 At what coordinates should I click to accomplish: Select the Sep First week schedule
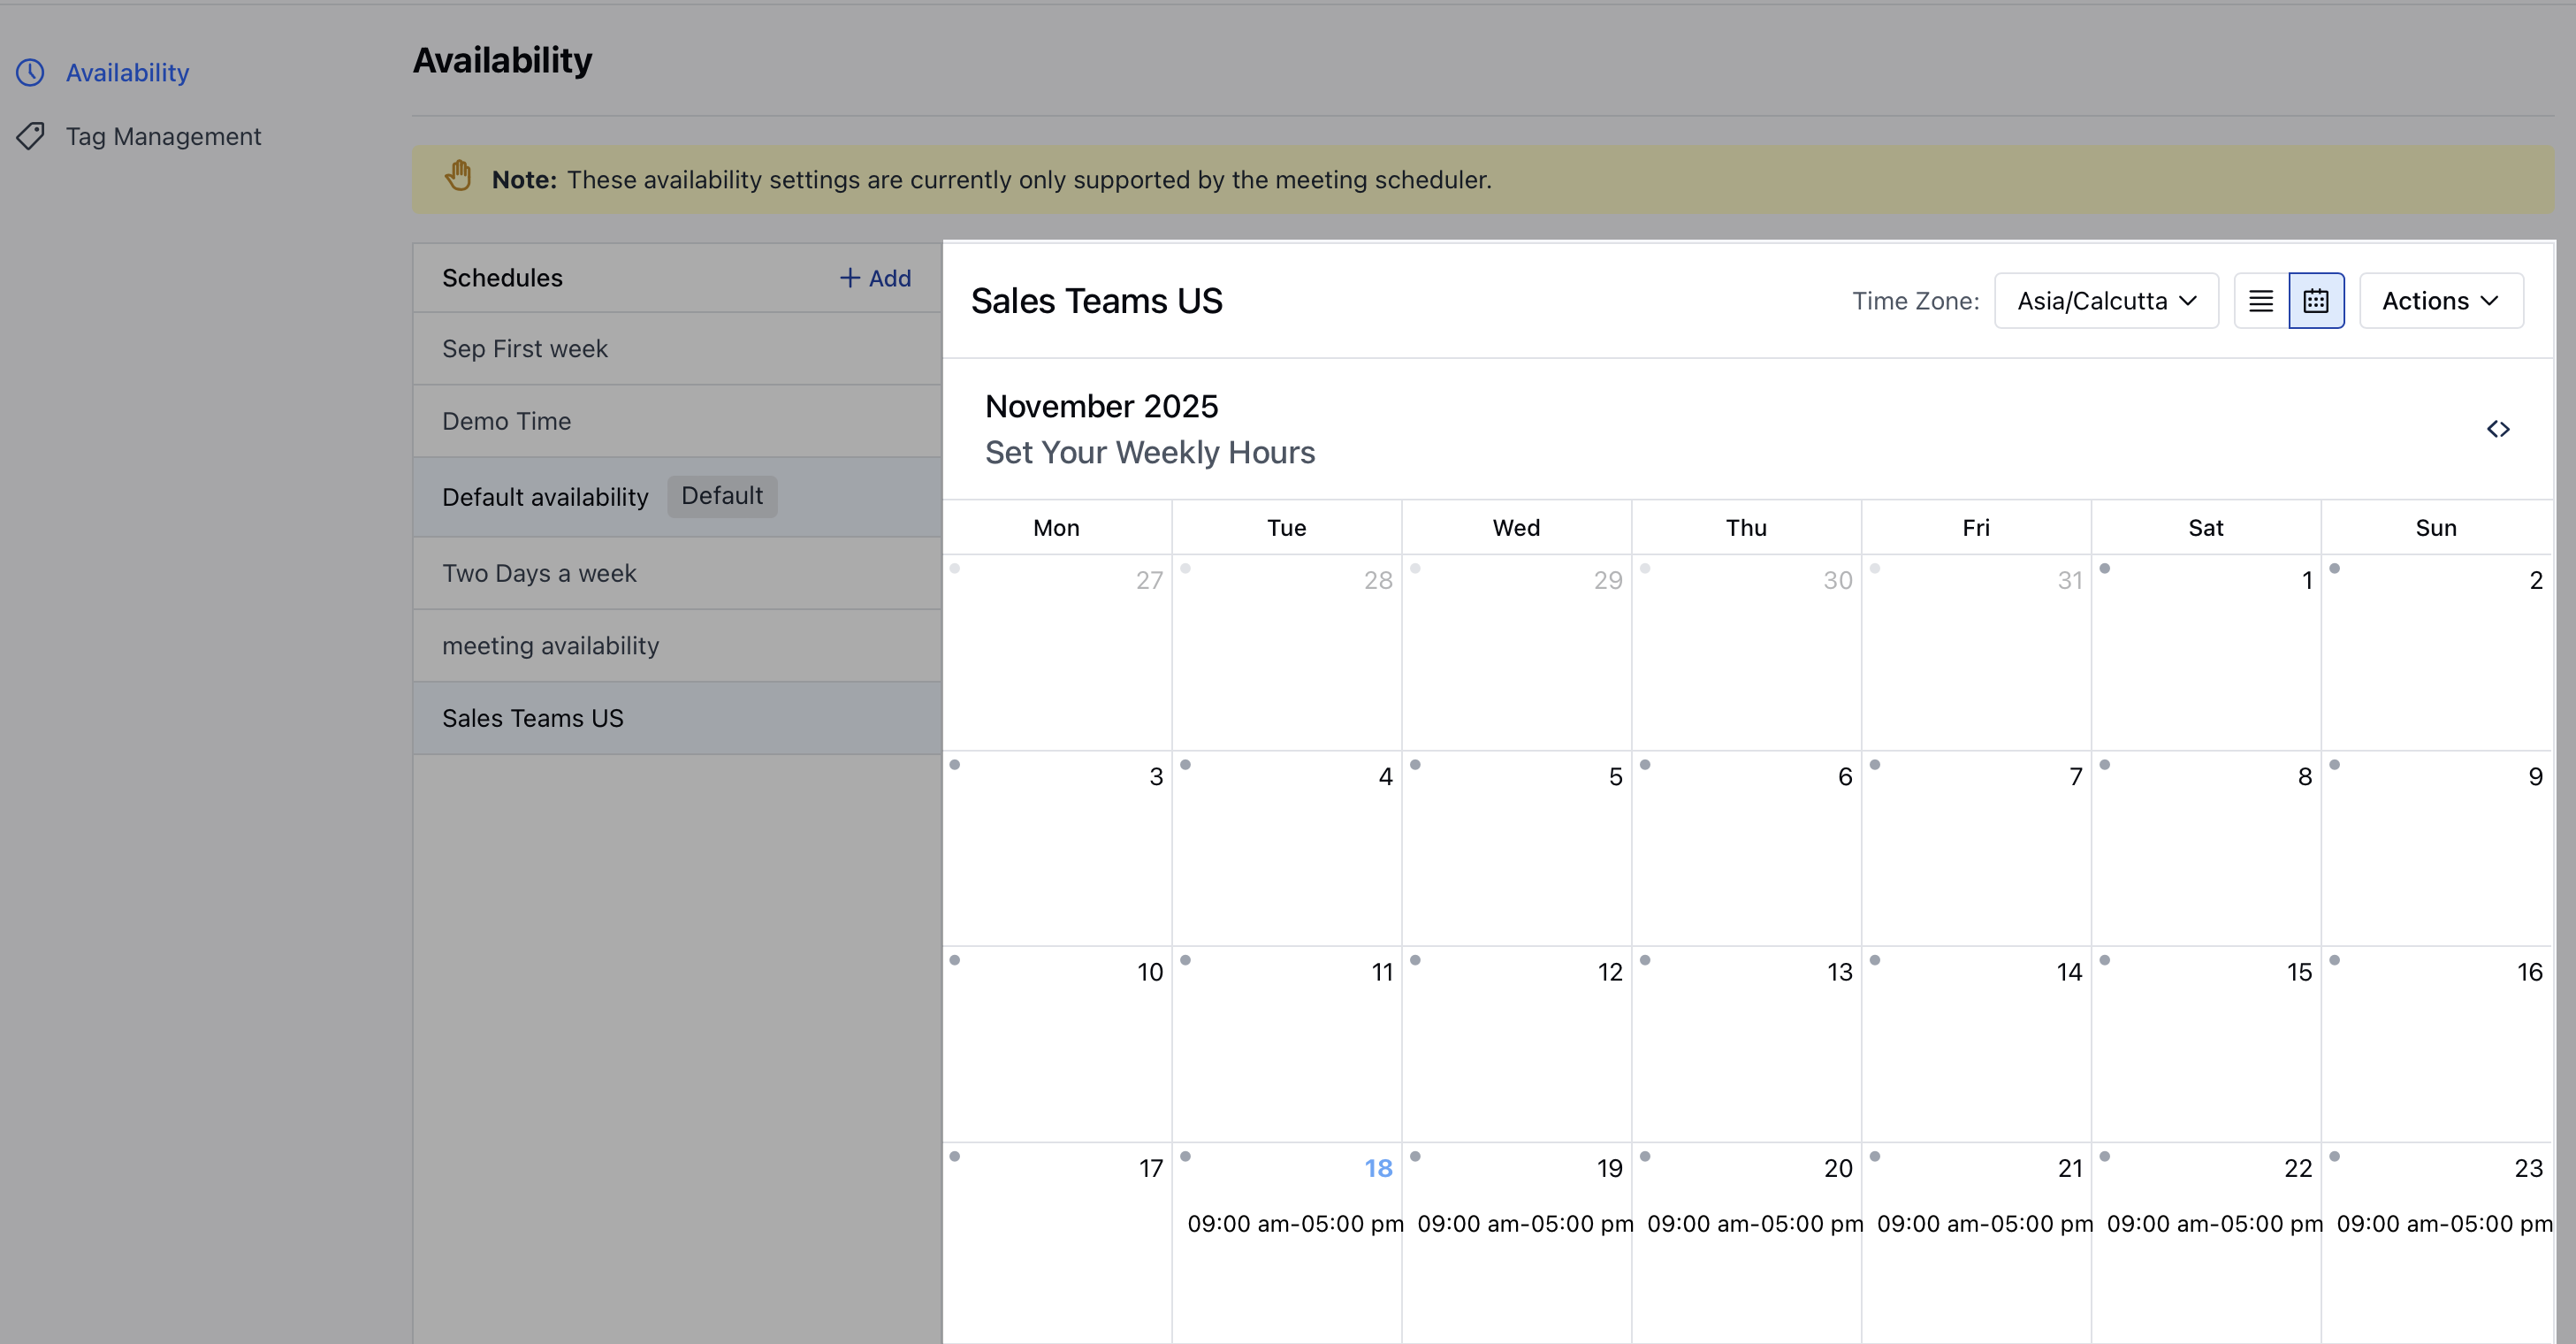525,349
